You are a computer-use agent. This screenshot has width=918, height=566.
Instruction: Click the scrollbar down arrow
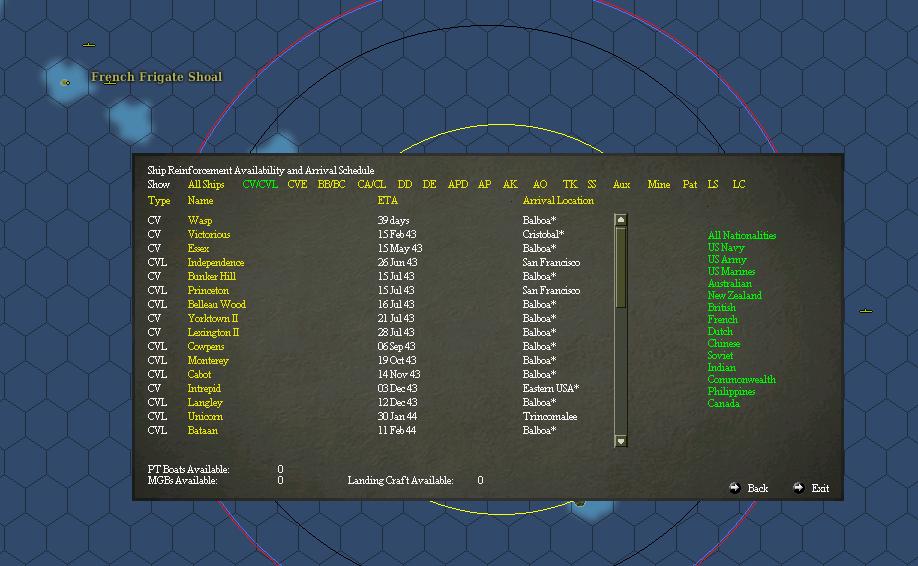coord(621,441)
